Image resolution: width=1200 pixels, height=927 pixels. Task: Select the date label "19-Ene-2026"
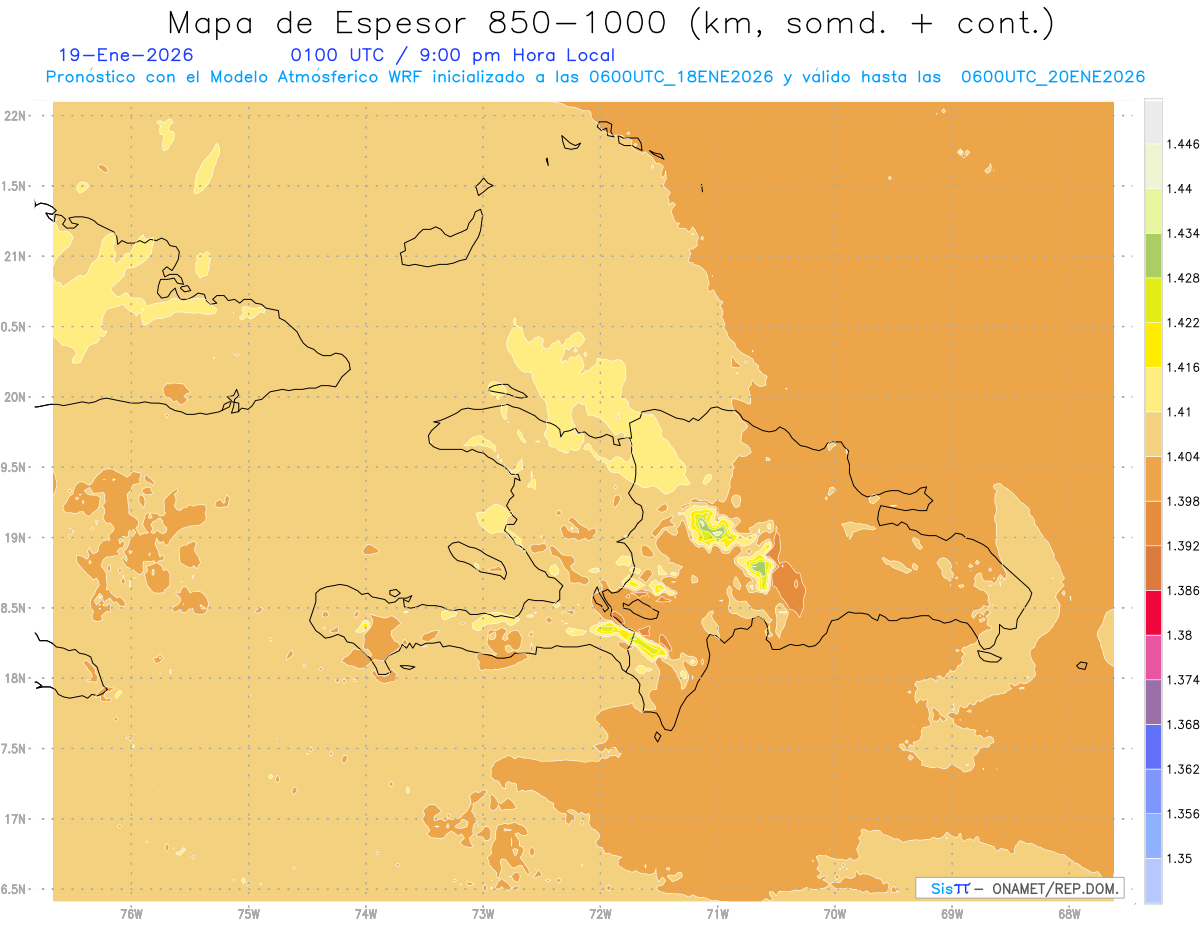pyautogui.click(x=126, y=55)
